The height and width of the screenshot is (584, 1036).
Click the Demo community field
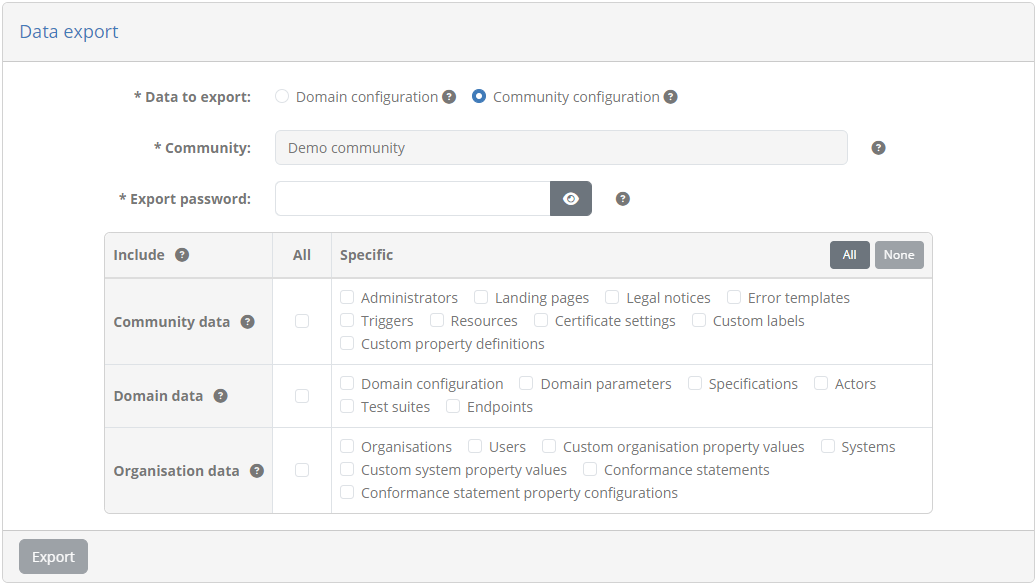562,148
